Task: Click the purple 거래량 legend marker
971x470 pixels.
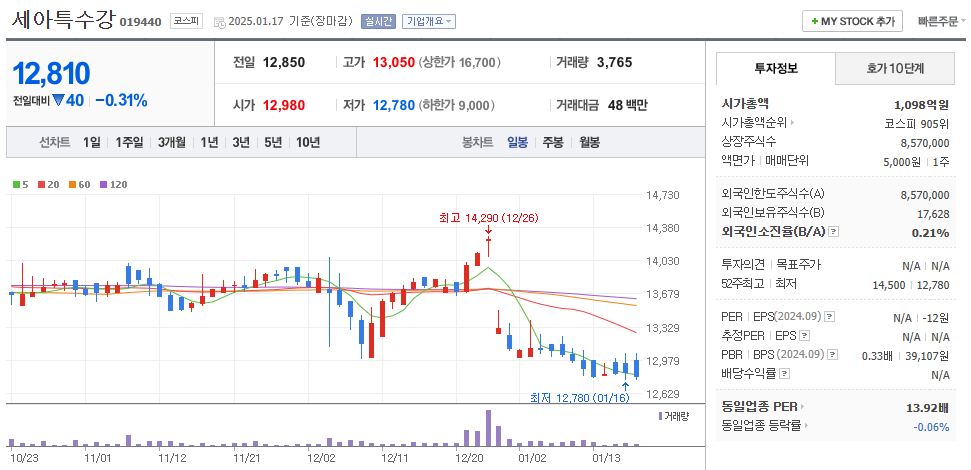Action: 661,416
